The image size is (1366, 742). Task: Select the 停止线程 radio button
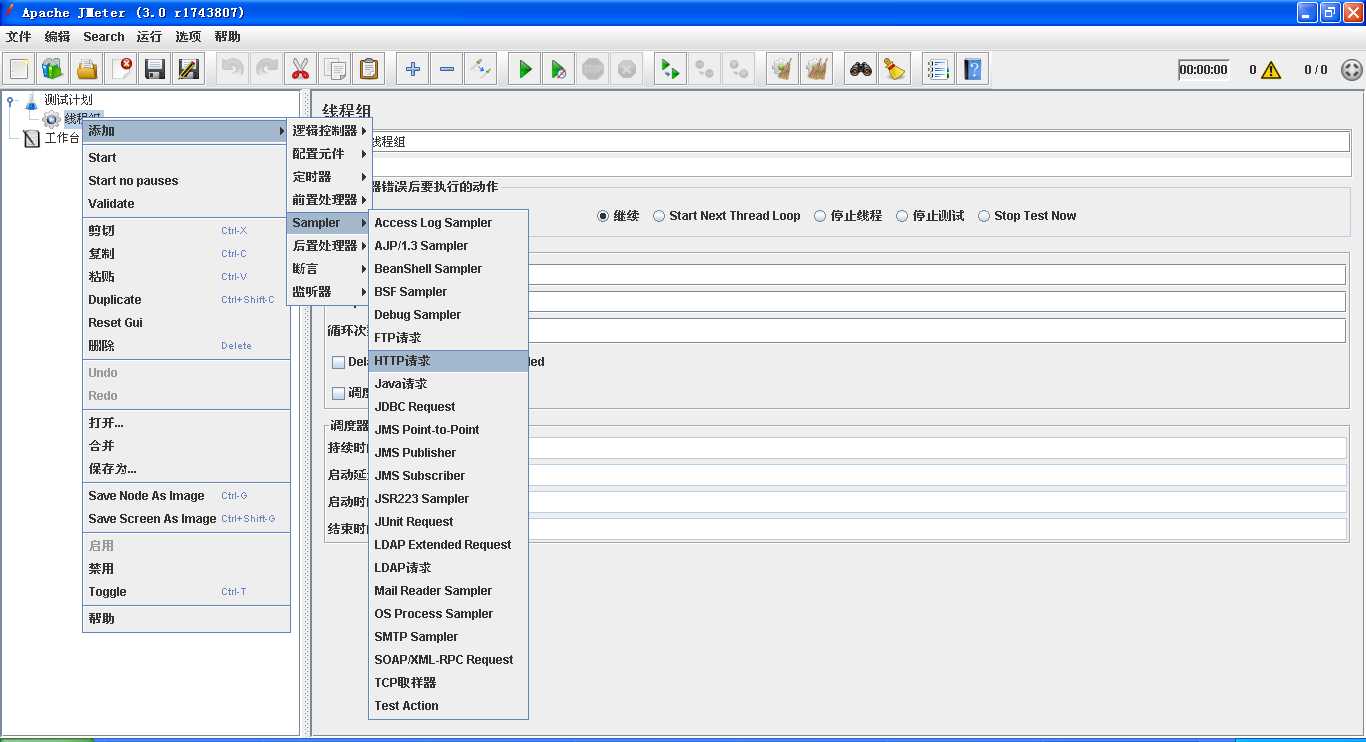click(820, 216)
